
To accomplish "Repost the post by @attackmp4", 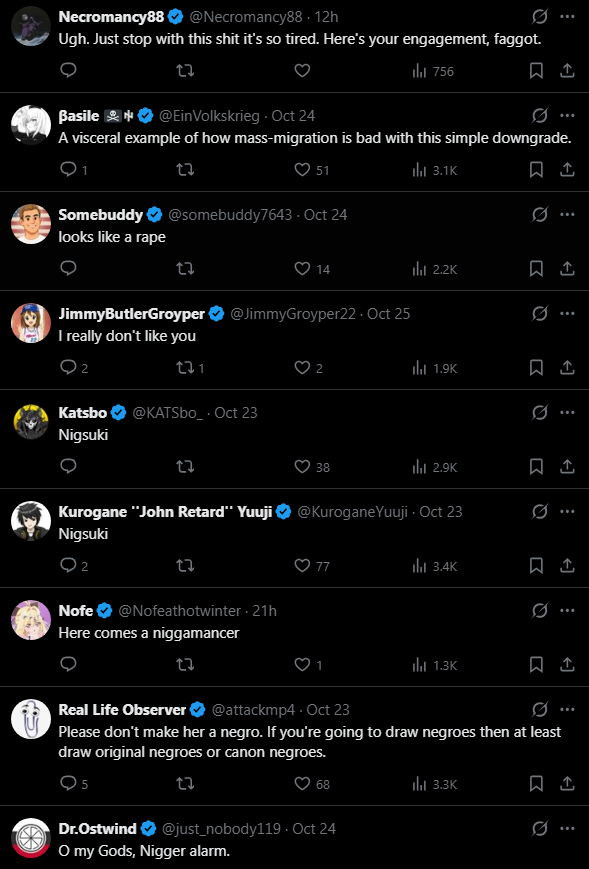I will (x=185, y=783).
